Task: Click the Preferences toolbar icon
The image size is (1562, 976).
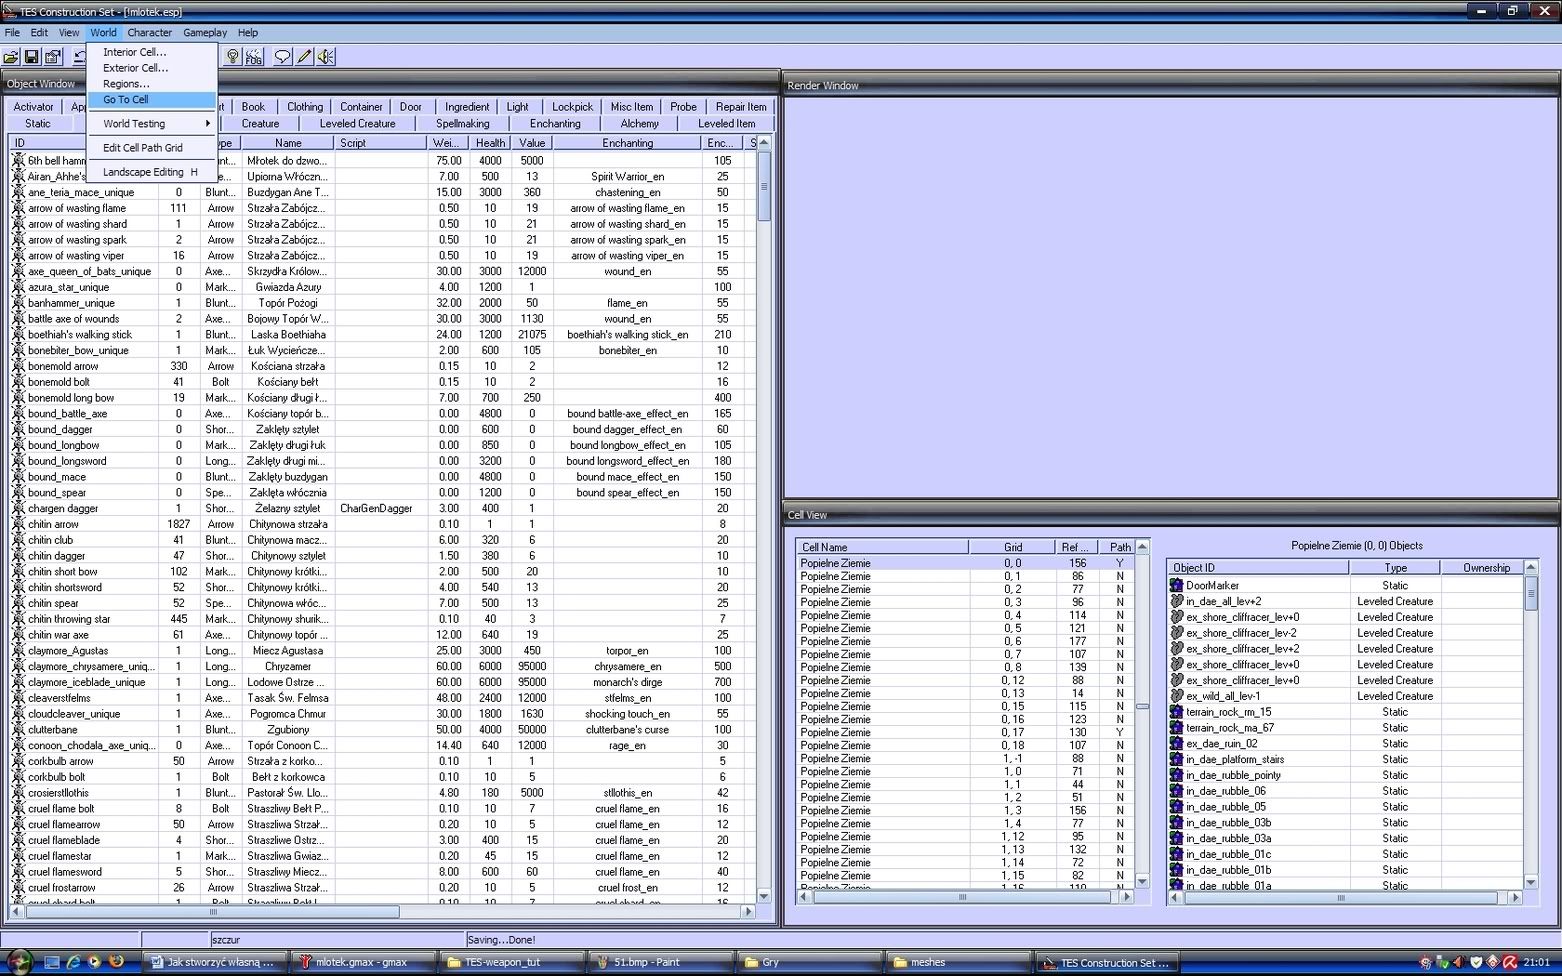Action: 53,57
